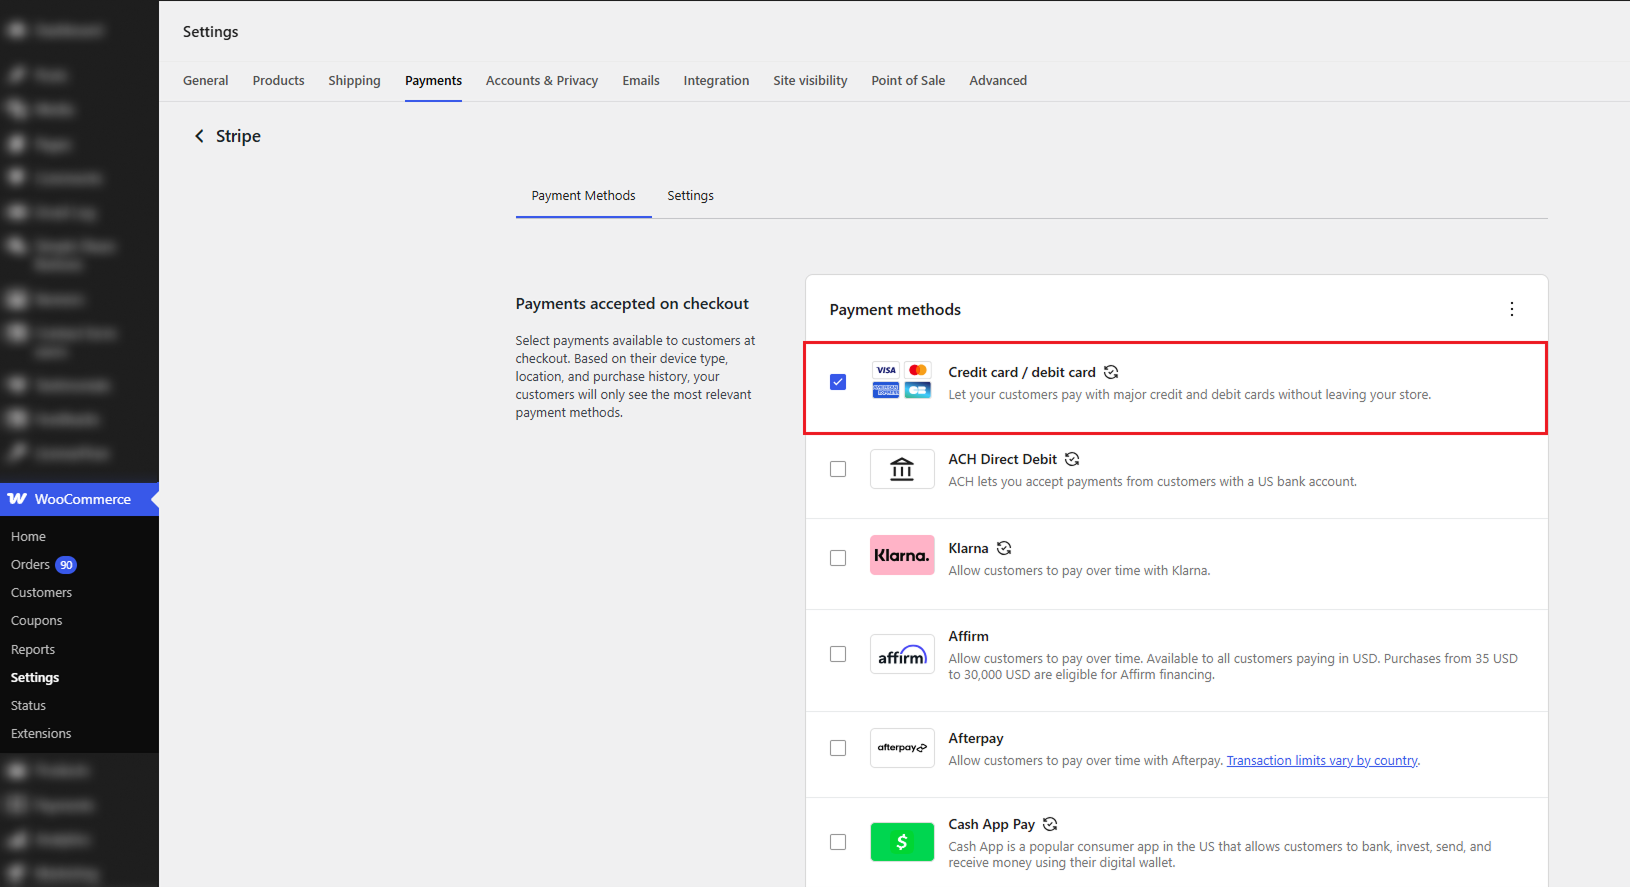This screenshot has width=1630, height=887.
Task: Open the Point of Sale tab
Action: [908, 81]
